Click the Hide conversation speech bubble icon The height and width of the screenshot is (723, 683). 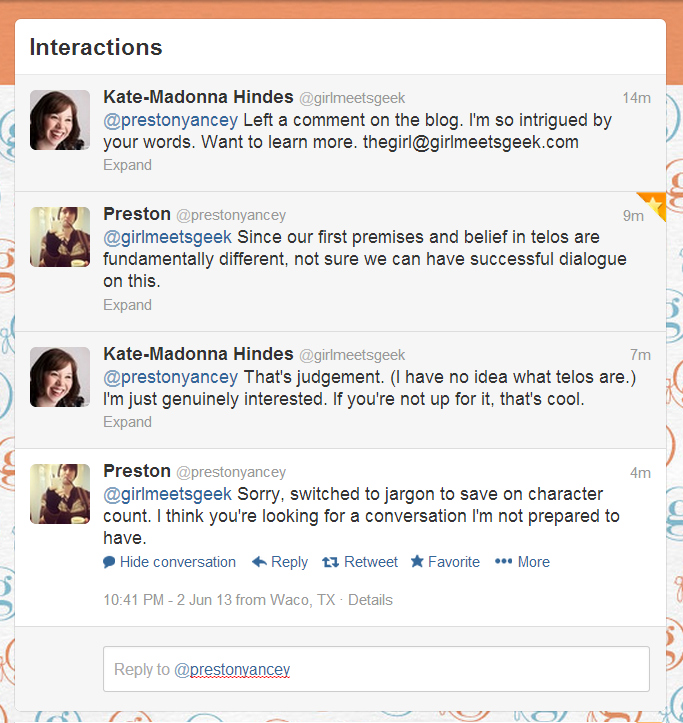point(109,562)
